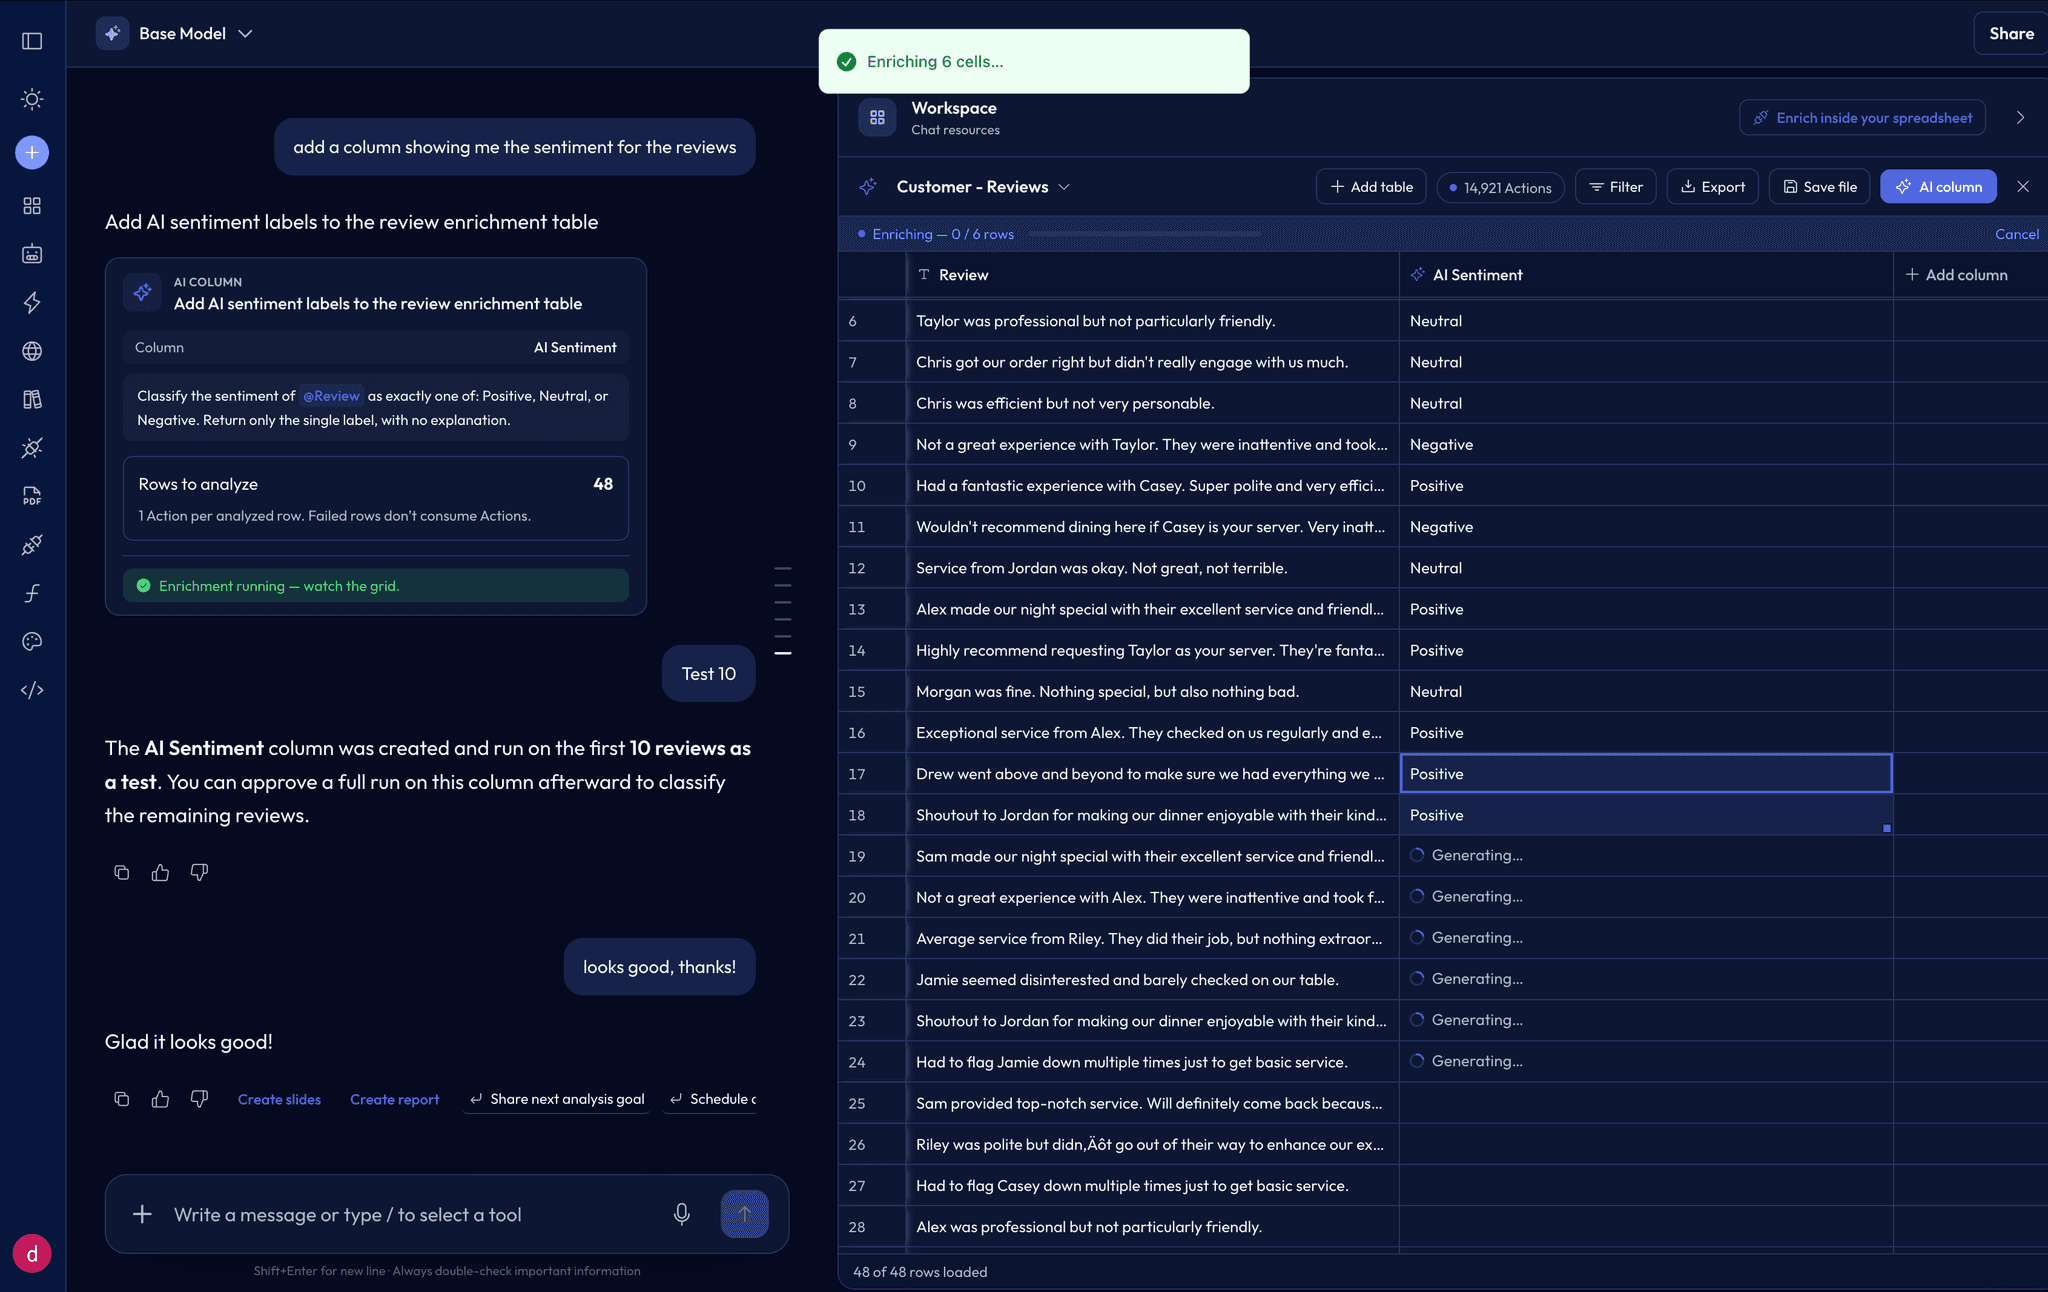Select the Review column header
Screen dimensions: 2048x1292
point(1152,275)
